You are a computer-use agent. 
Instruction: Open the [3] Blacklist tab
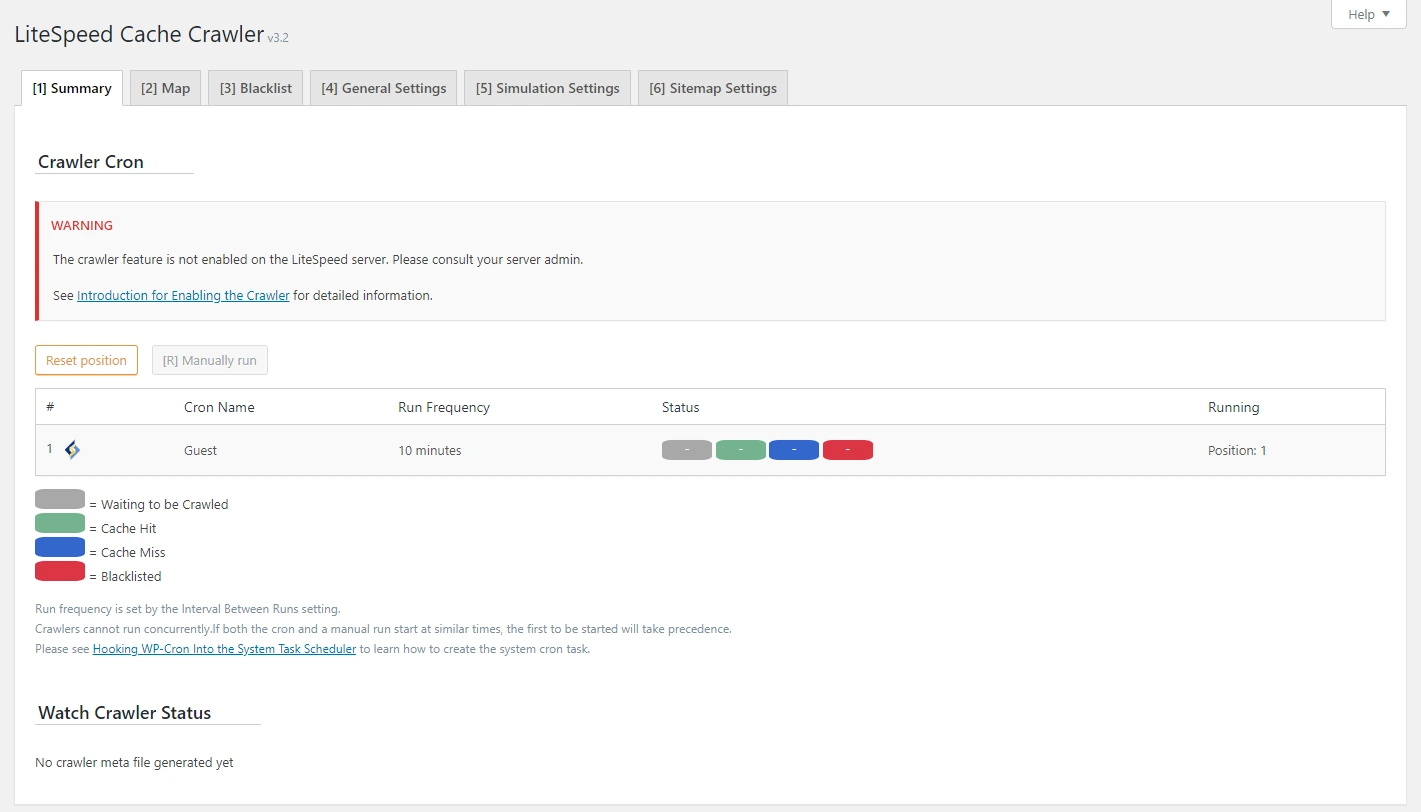[256, 88]
